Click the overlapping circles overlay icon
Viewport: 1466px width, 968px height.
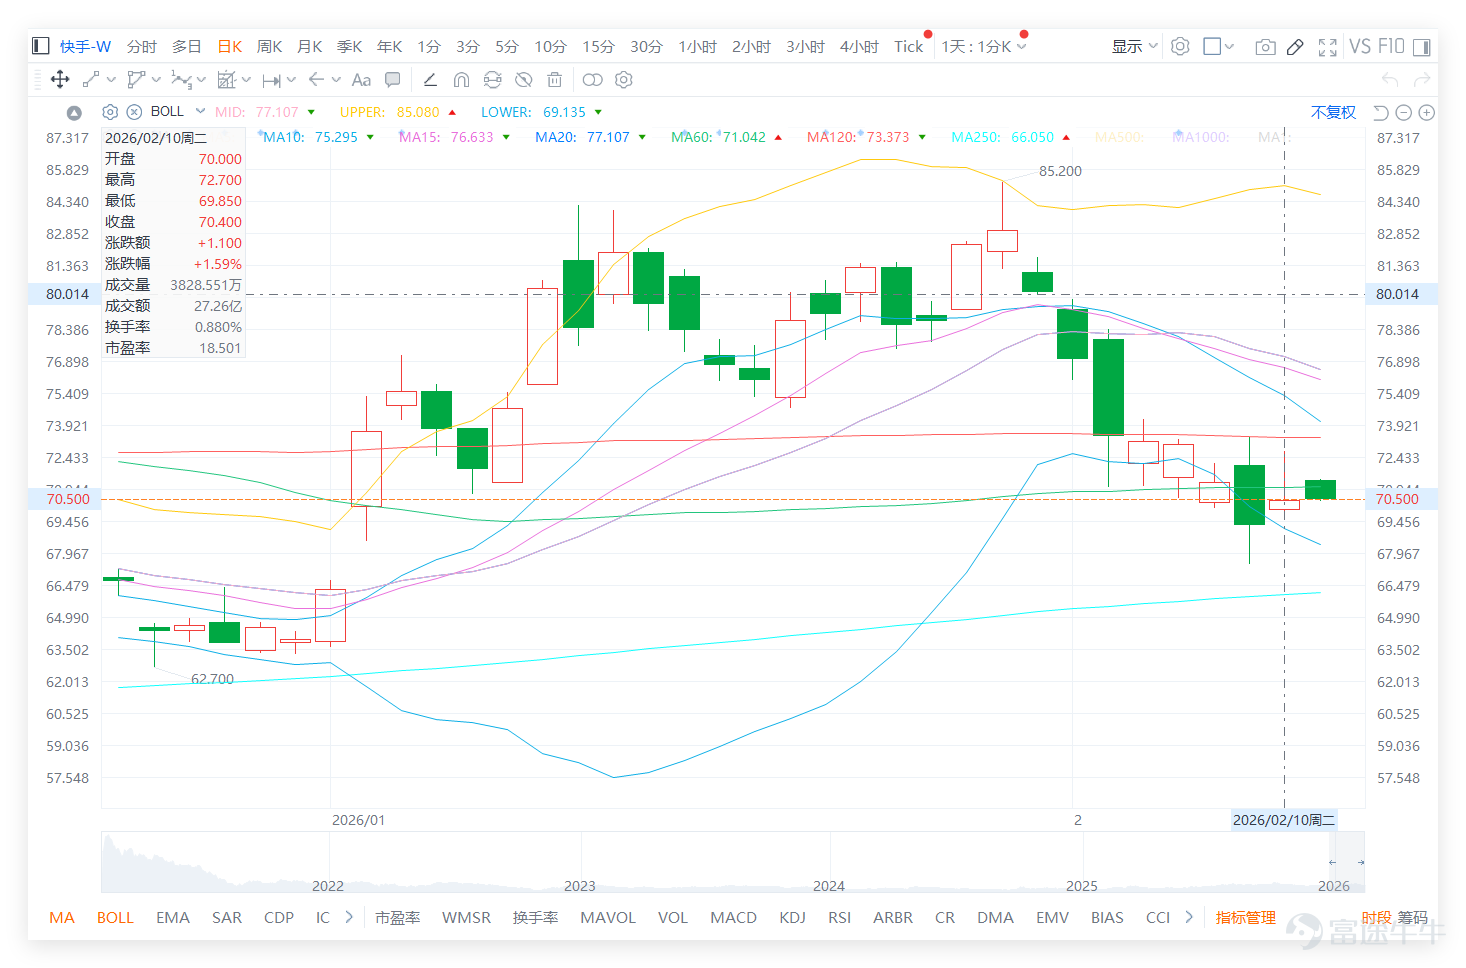click(593, 80)
